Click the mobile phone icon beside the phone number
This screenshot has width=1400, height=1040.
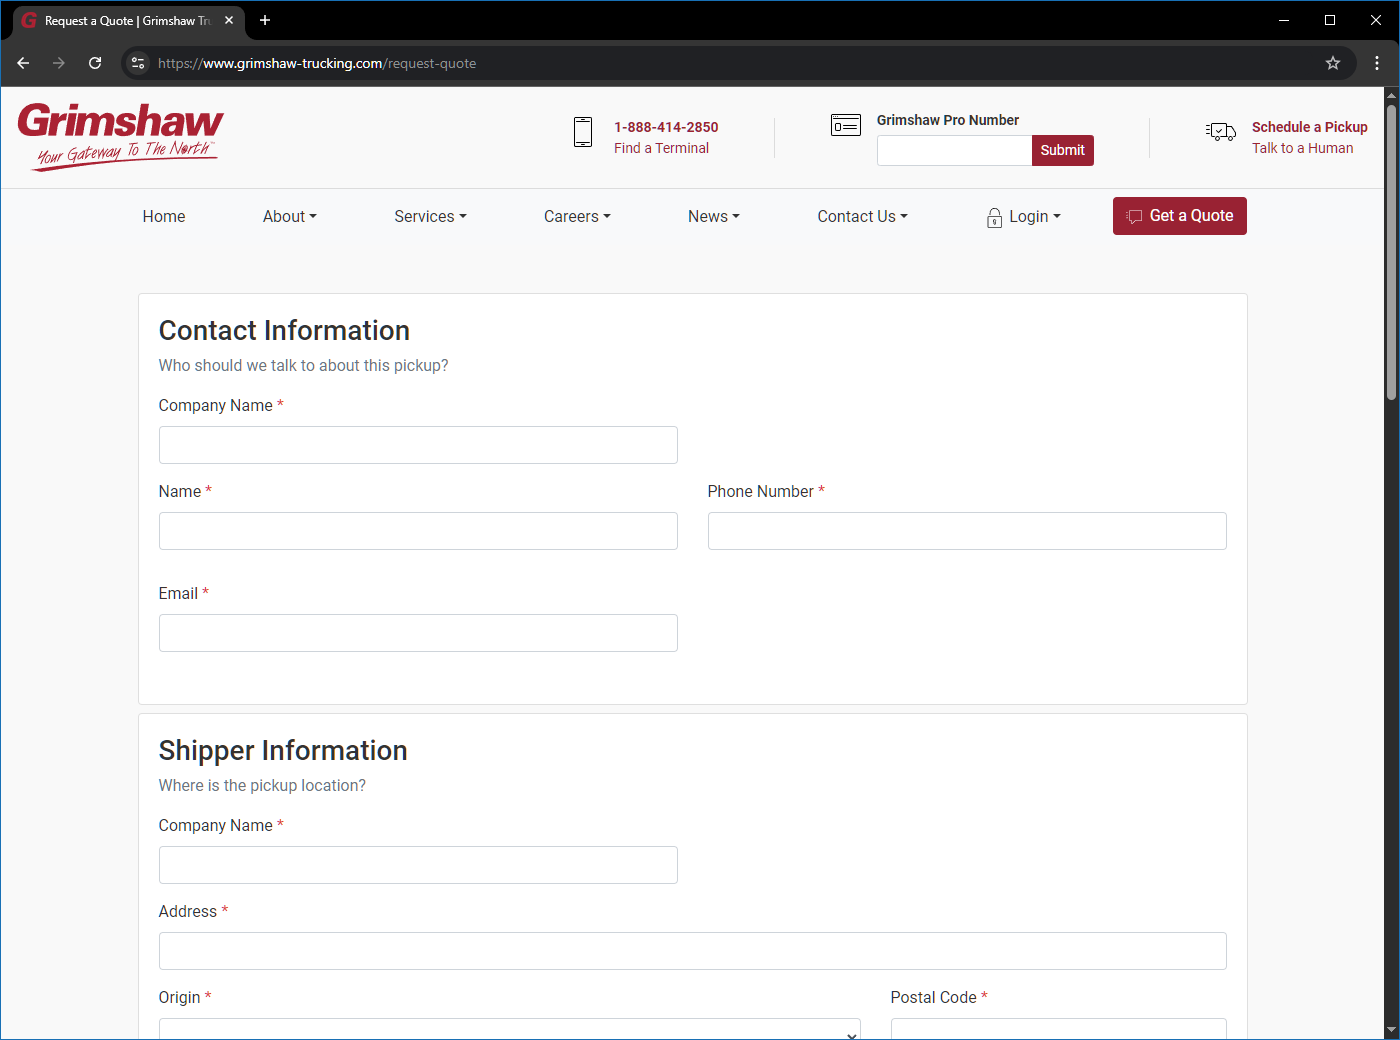tap(583, 132)
